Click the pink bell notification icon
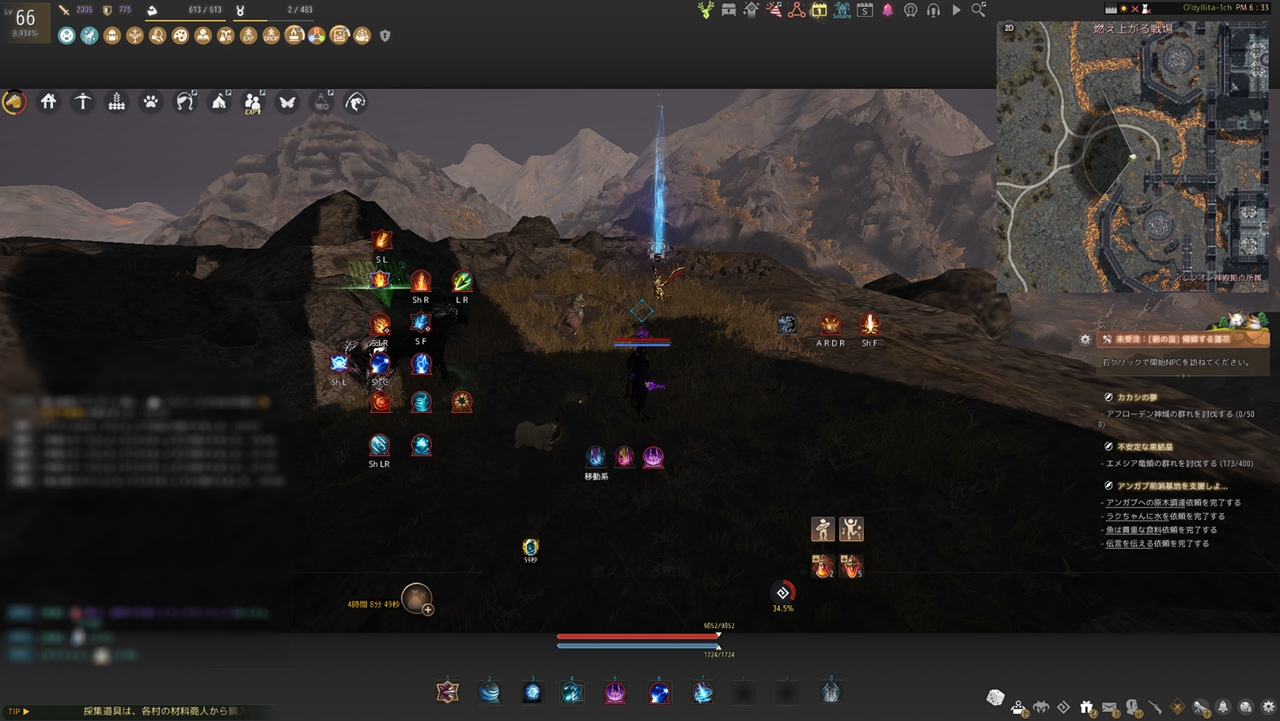This screenshot has height=721, width=1280. point(887,10)
